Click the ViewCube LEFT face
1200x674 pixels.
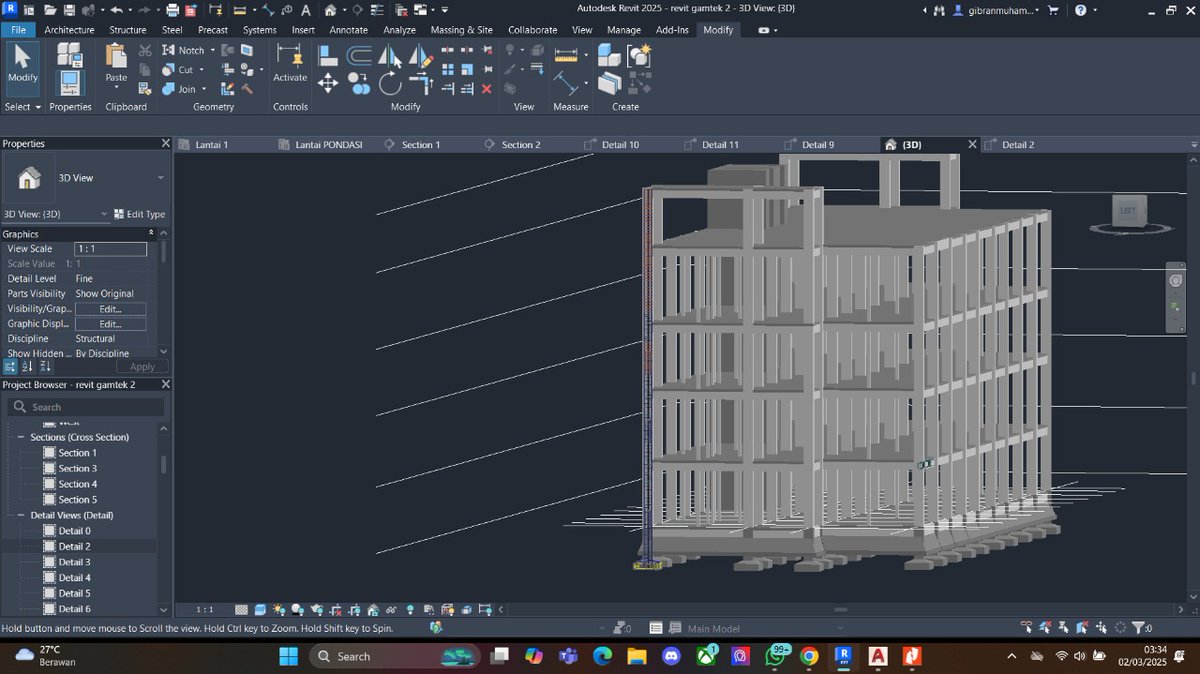pos(1127,210)
